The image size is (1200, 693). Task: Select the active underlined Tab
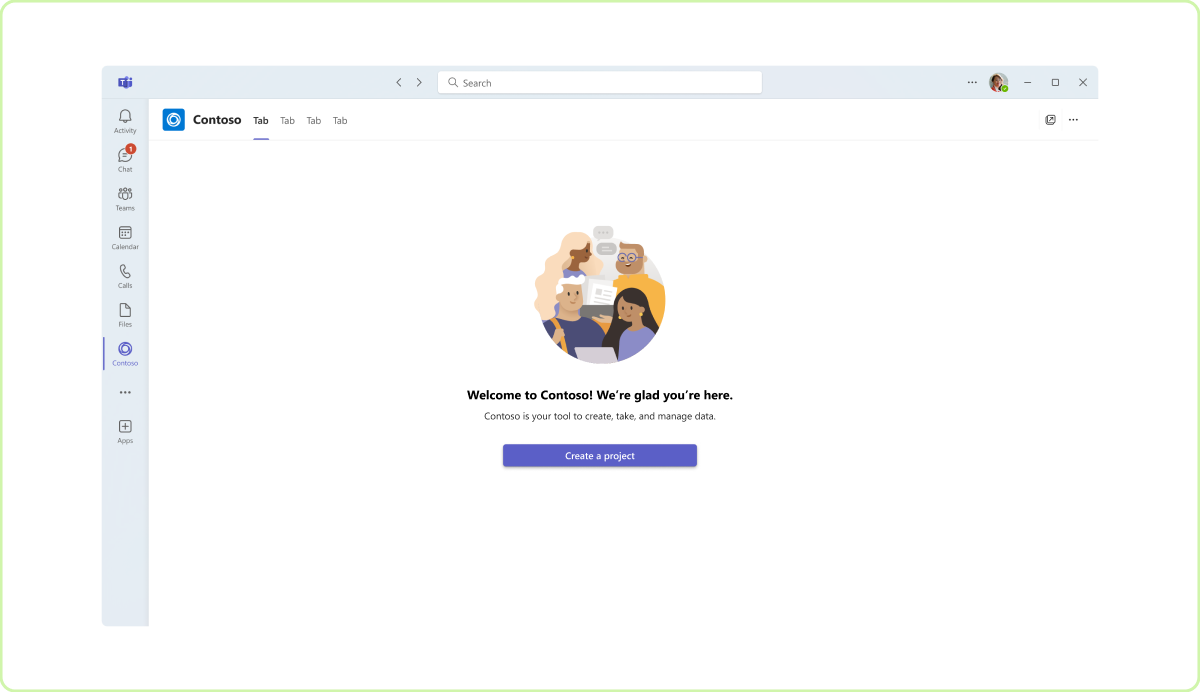tap(261, 121)
